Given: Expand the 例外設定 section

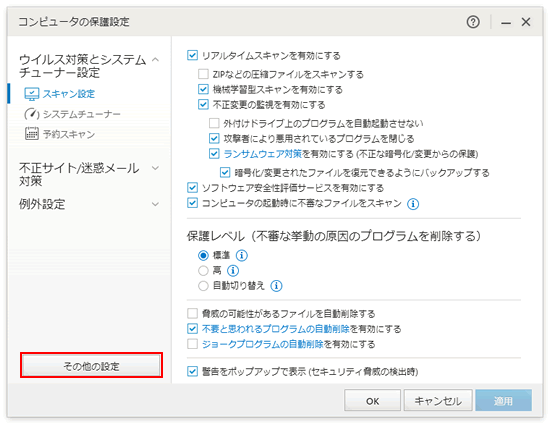Looking at the screenshot, I should pos(155,204).
